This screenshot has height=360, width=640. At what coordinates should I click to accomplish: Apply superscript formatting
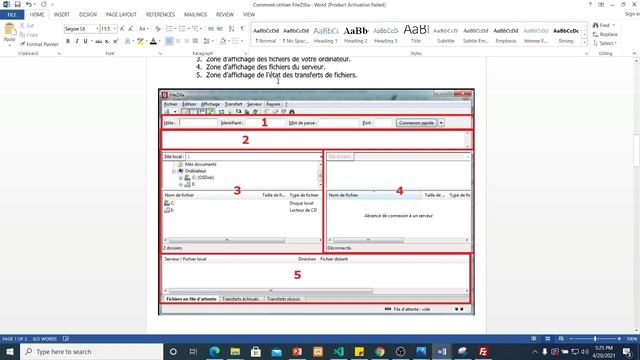click(116, 41)
